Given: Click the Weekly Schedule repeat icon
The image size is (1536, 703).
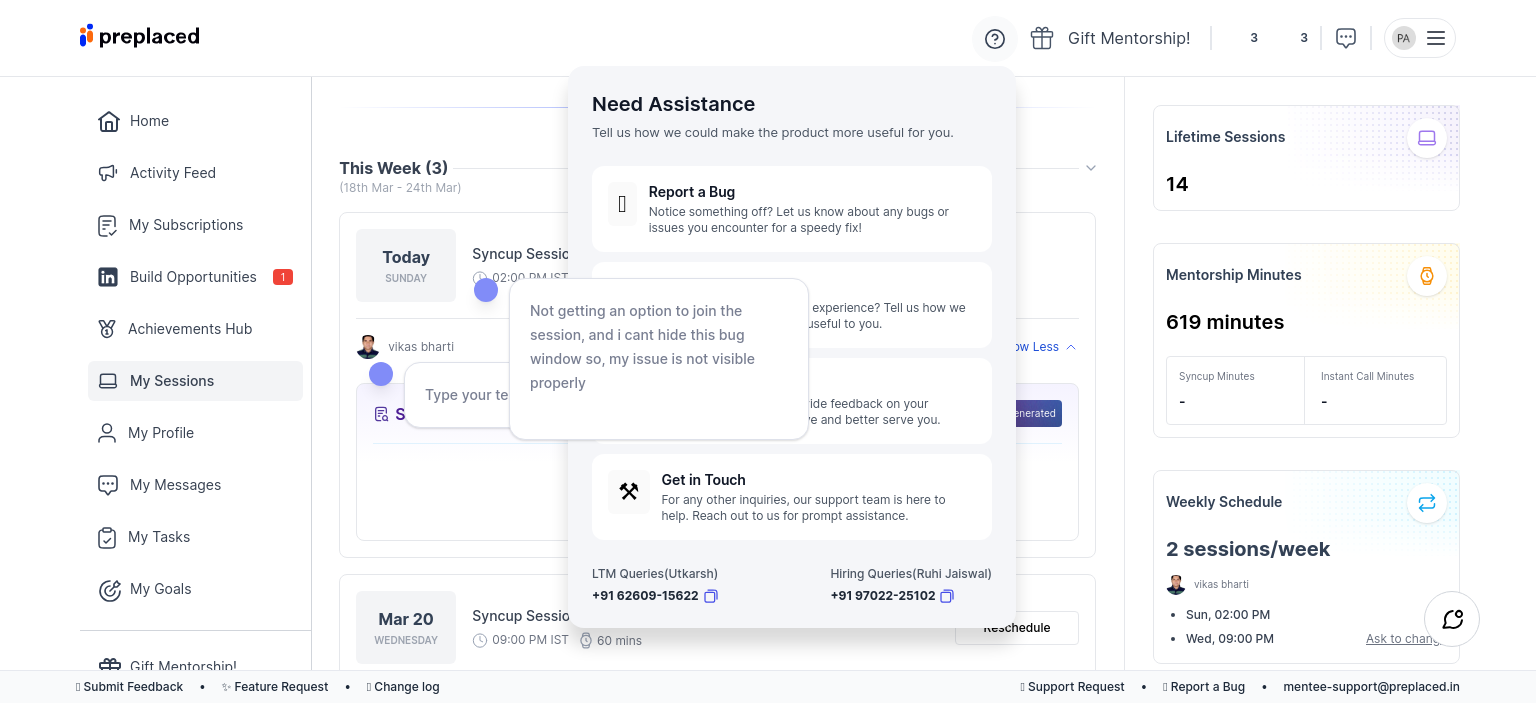Looking at the screenshot, I should [x=1426, y=503].
